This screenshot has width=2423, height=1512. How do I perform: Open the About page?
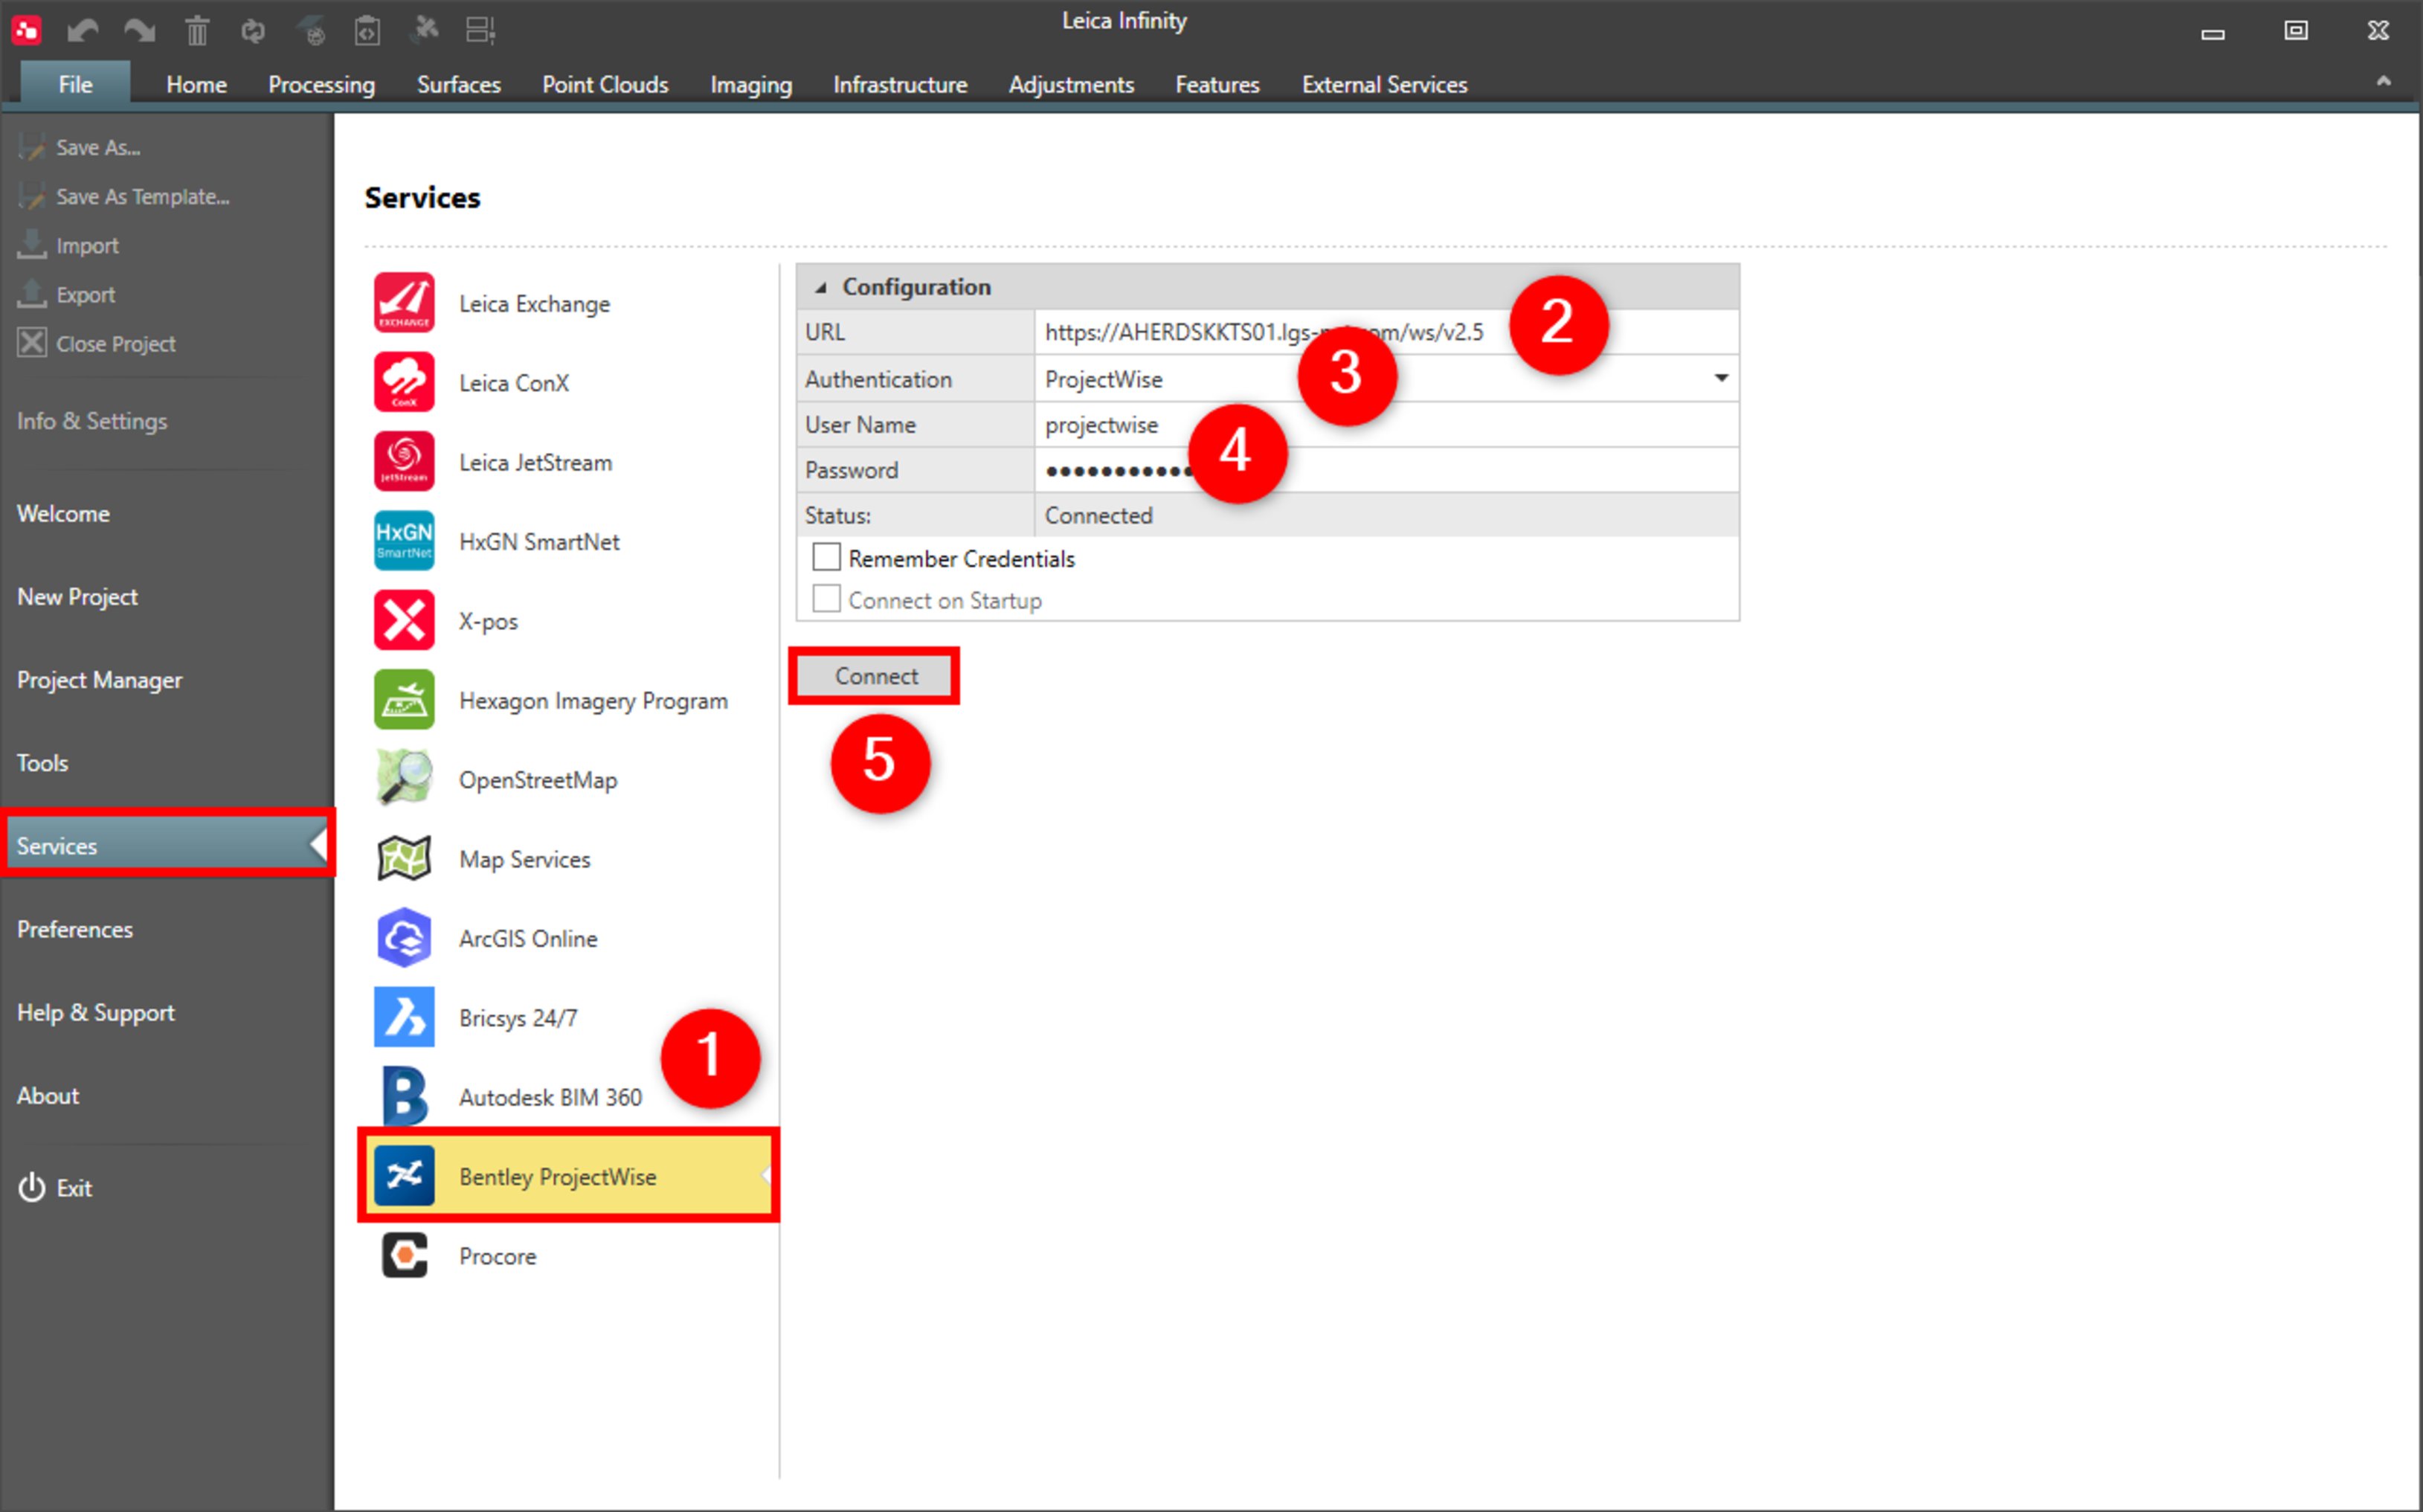(x=47, y=1095)
